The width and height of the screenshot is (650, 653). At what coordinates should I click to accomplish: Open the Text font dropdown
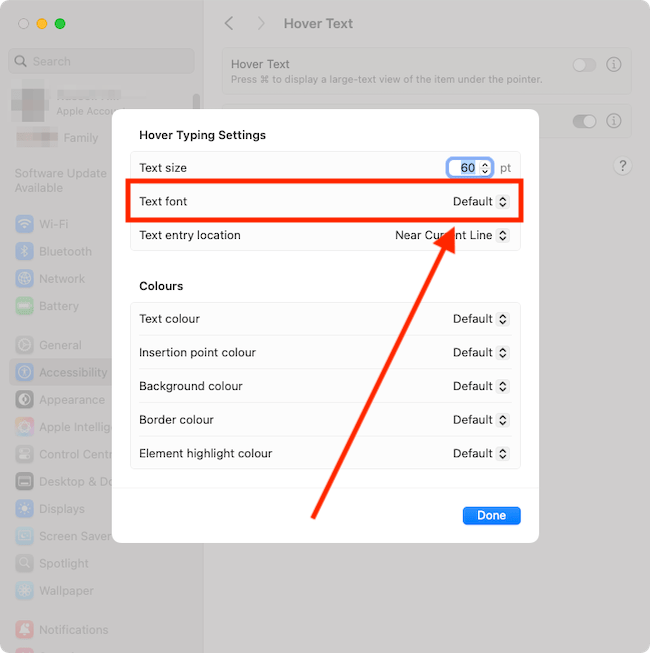click(480, 202)
